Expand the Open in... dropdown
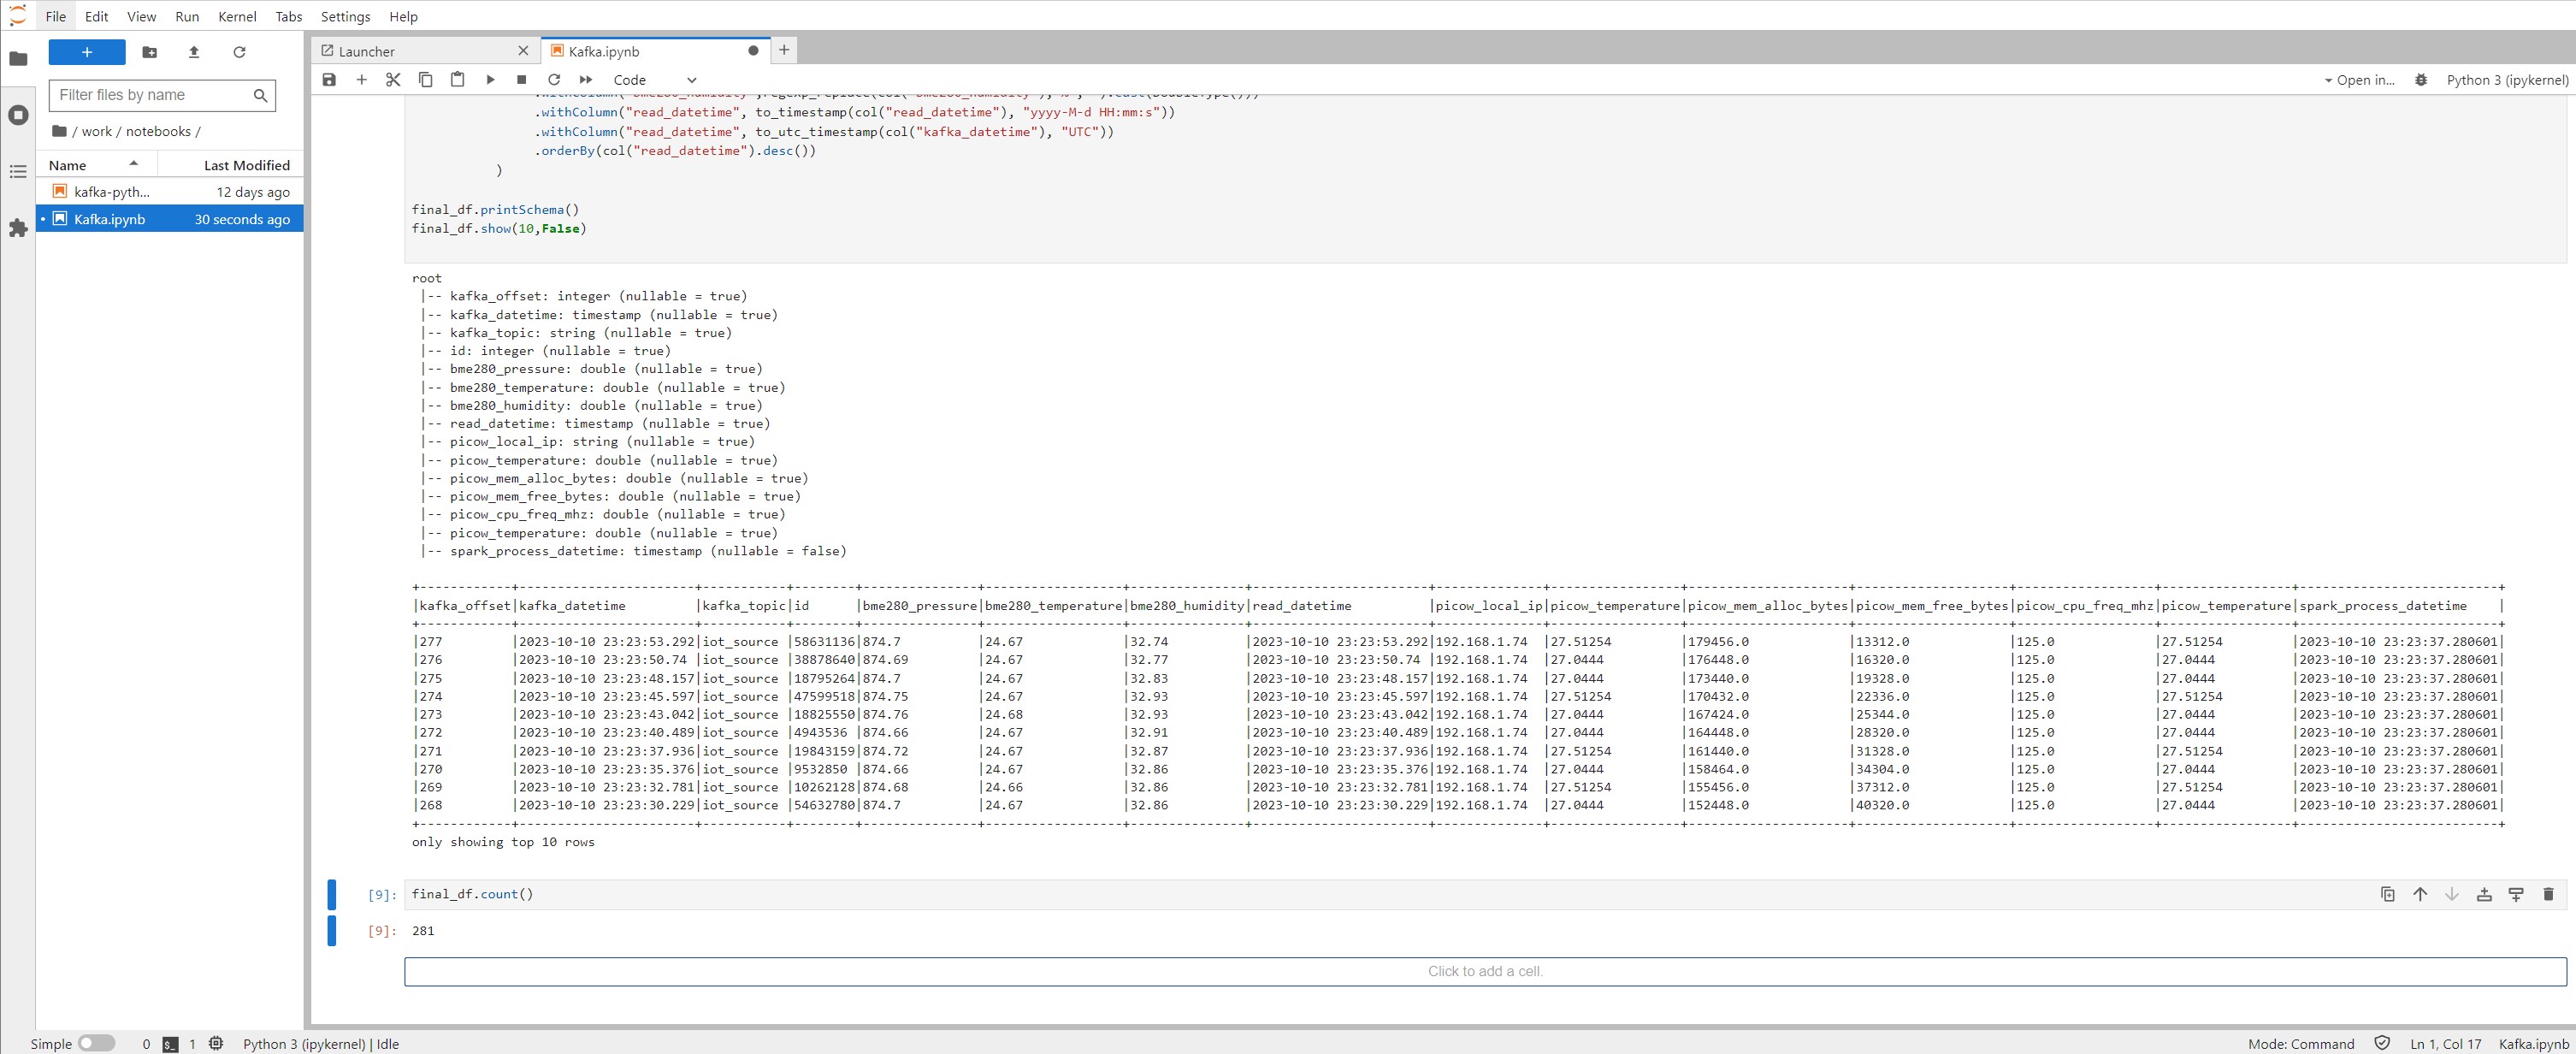Screen dimensions: 2576x1054 [x=2359, y=80]
